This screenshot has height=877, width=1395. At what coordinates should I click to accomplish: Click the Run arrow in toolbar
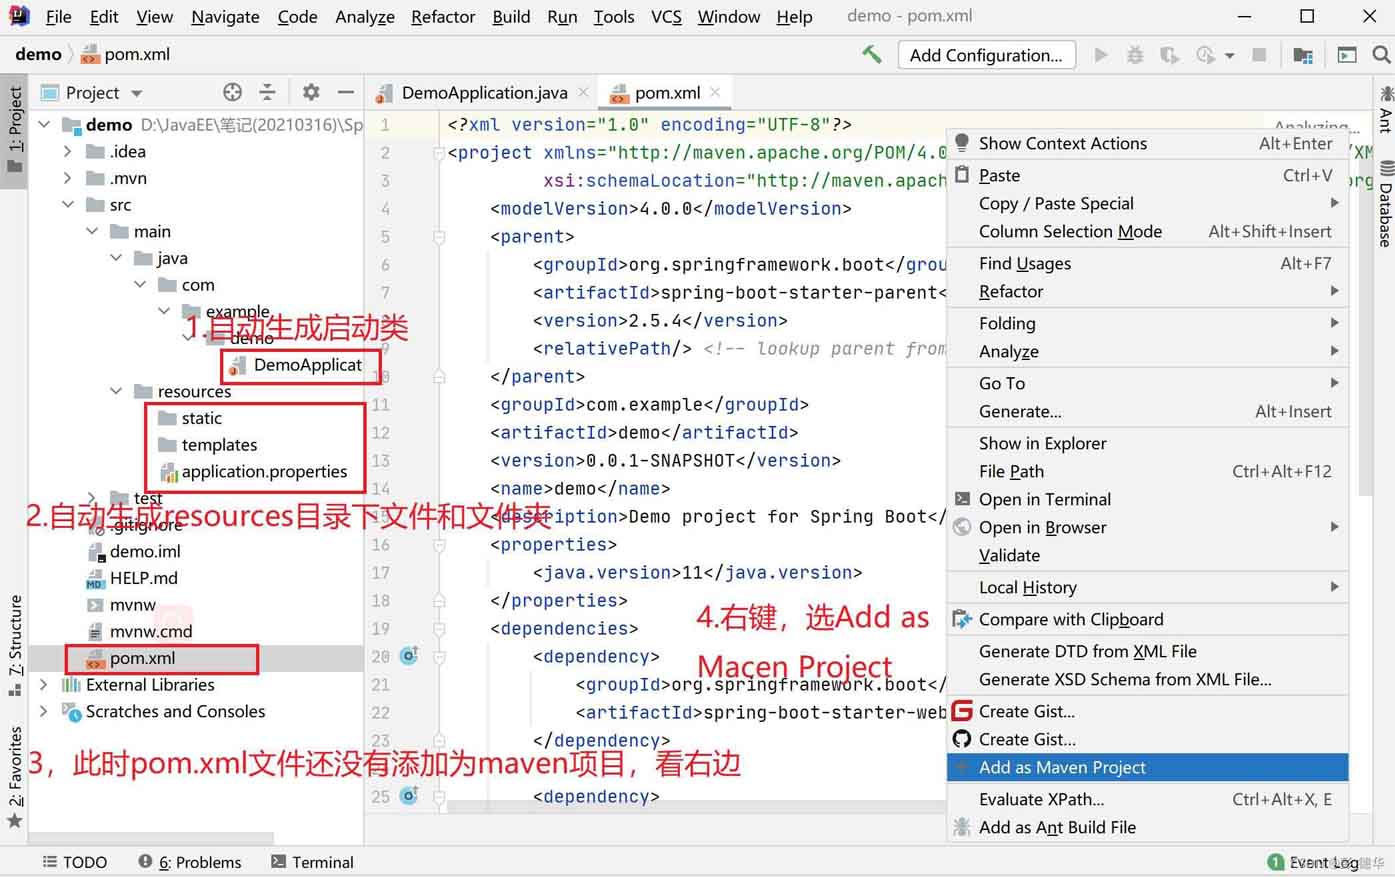1101,55
